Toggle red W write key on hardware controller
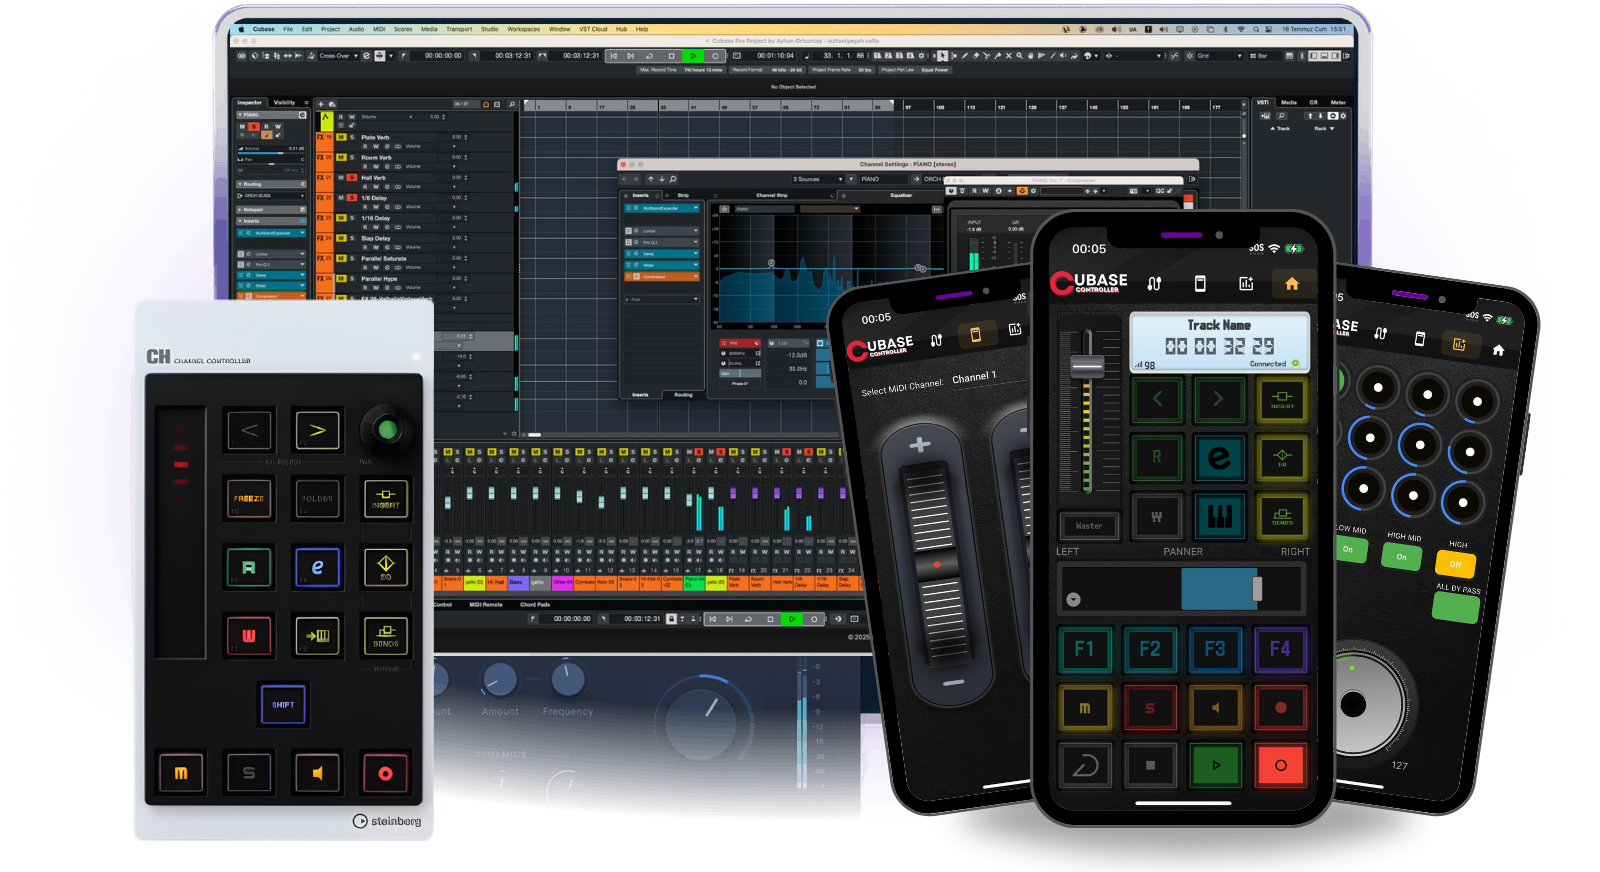Screen dimensions: 1600x872 249,635
